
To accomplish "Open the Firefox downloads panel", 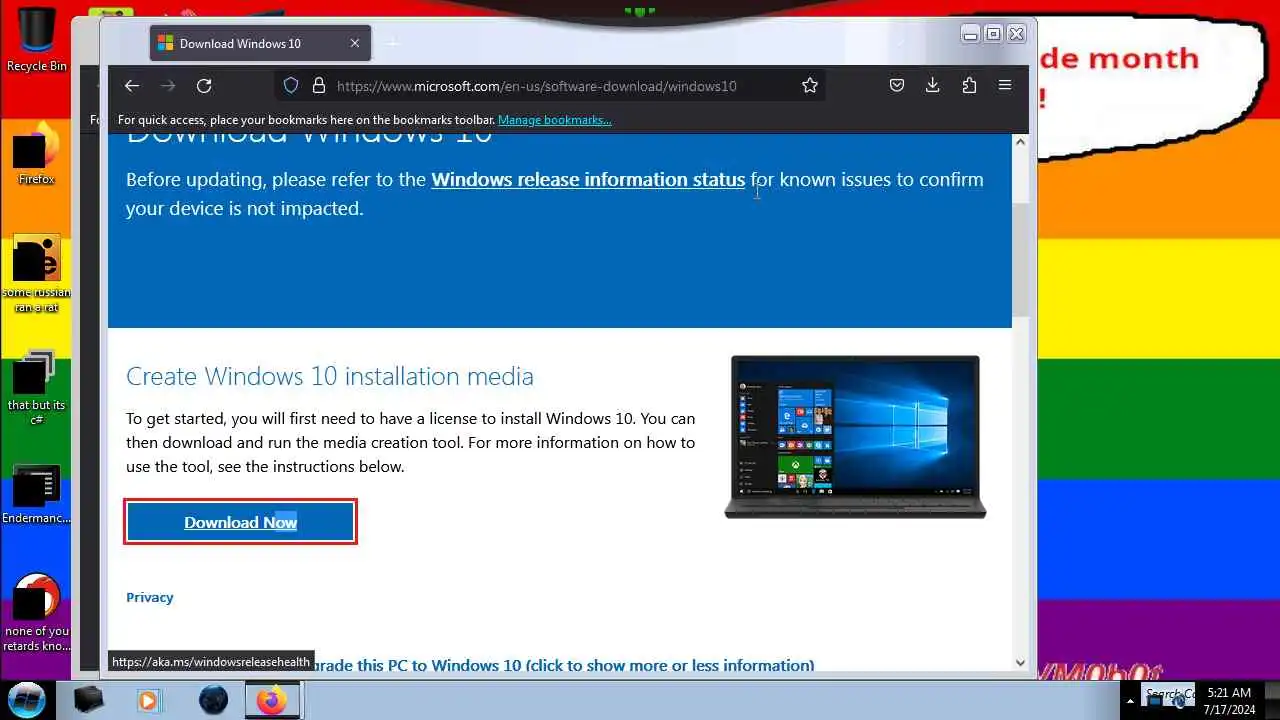I will 933,86.
